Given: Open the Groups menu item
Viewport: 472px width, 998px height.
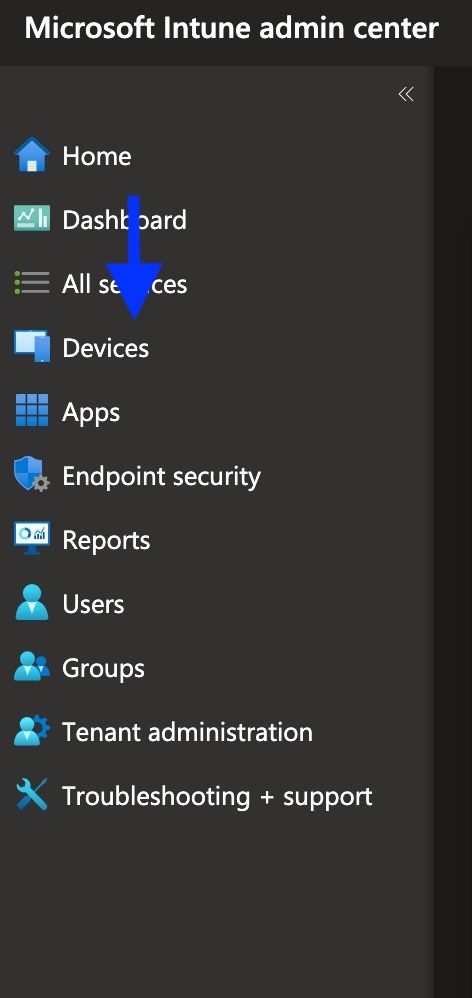Looking at the screenshot, I should click(x=103, y=669).
